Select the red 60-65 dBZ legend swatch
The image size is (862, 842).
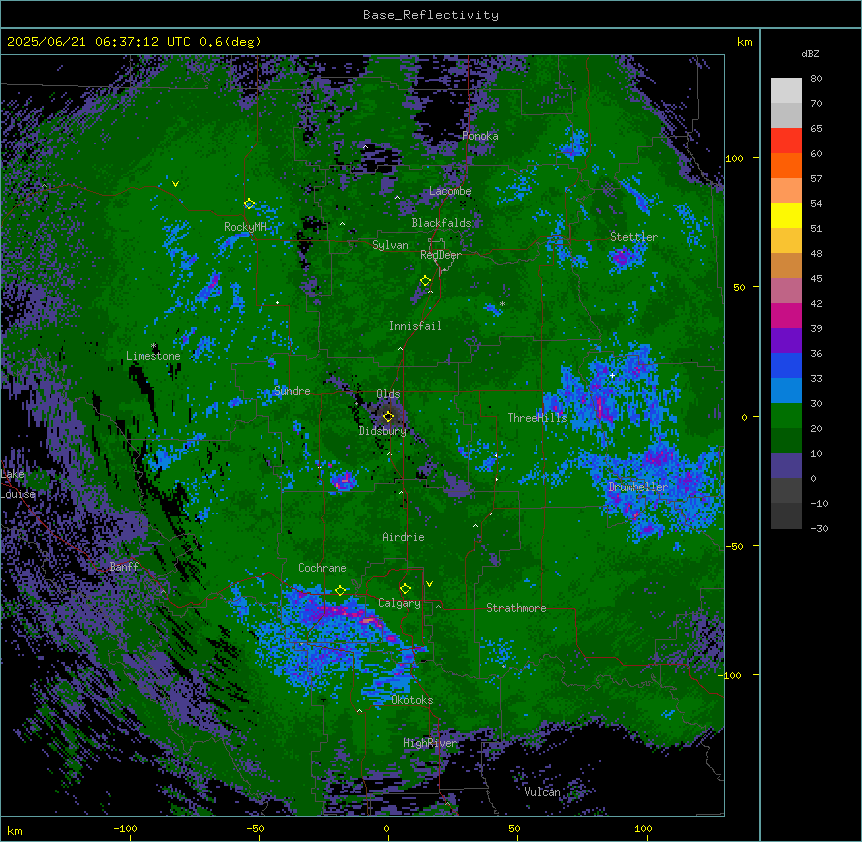(x=786, y=141)
